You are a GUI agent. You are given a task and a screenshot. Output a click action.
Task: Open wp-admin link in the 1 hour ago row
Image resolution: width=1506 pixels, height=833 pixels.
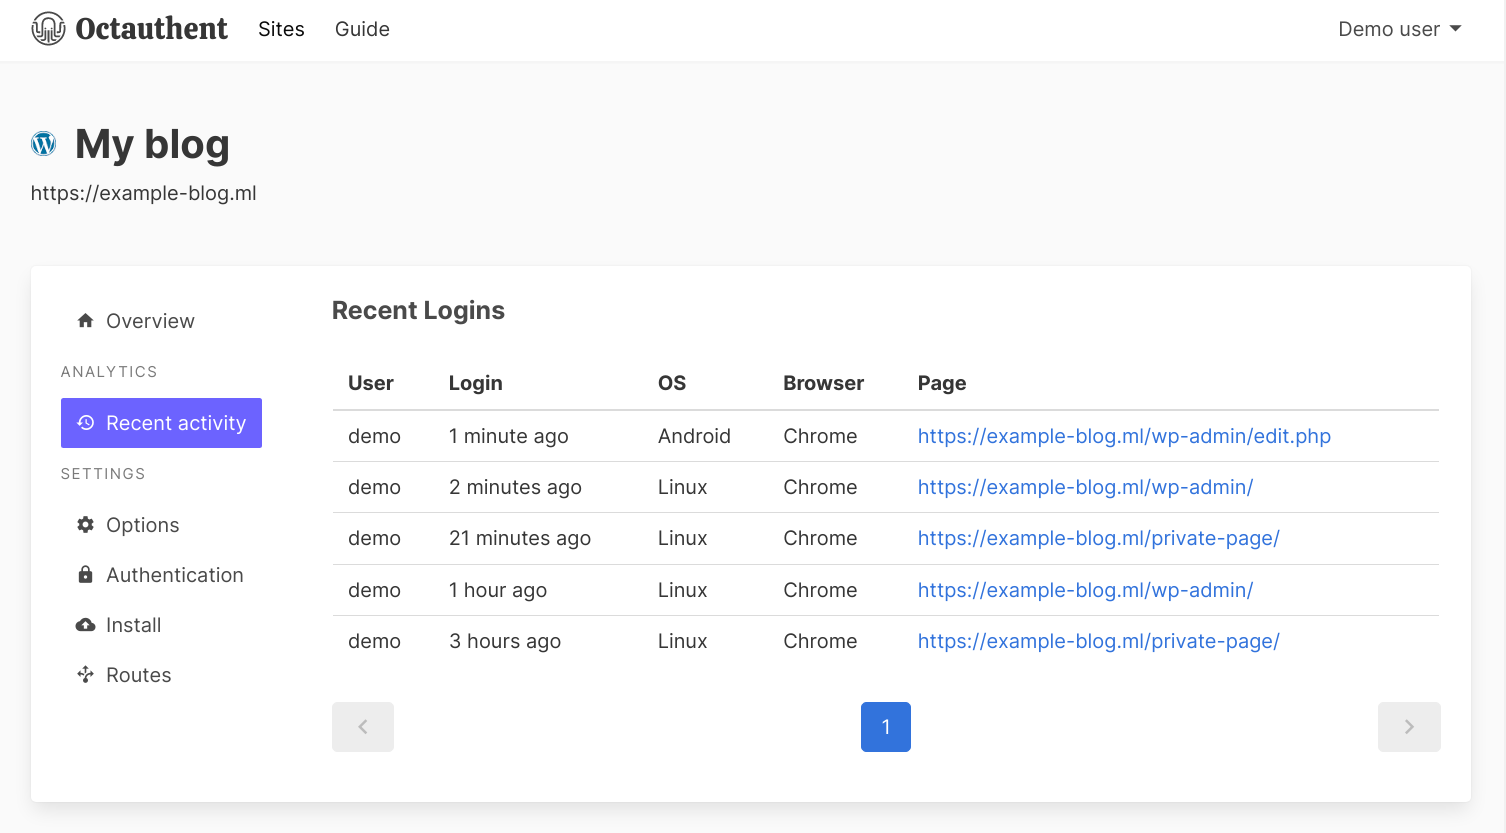point(1085,590)
